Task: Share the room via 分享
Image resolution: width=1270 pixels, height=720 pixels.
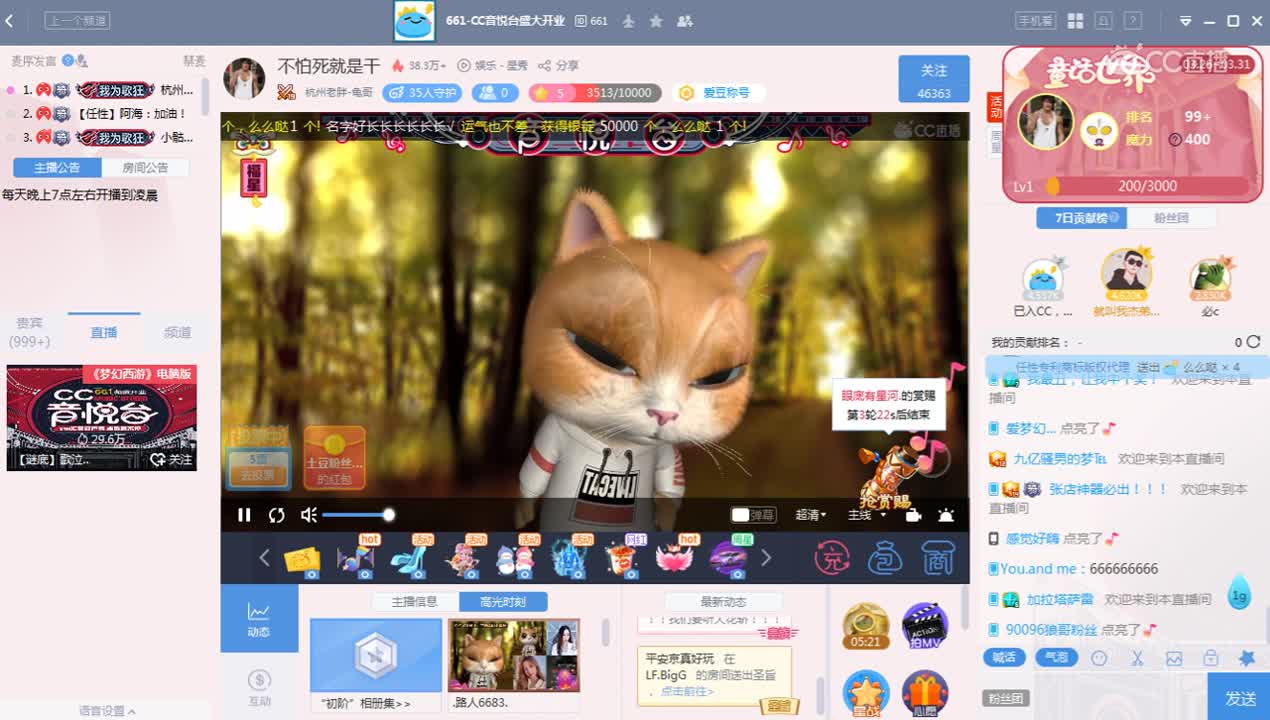Action: coord(559,65)
